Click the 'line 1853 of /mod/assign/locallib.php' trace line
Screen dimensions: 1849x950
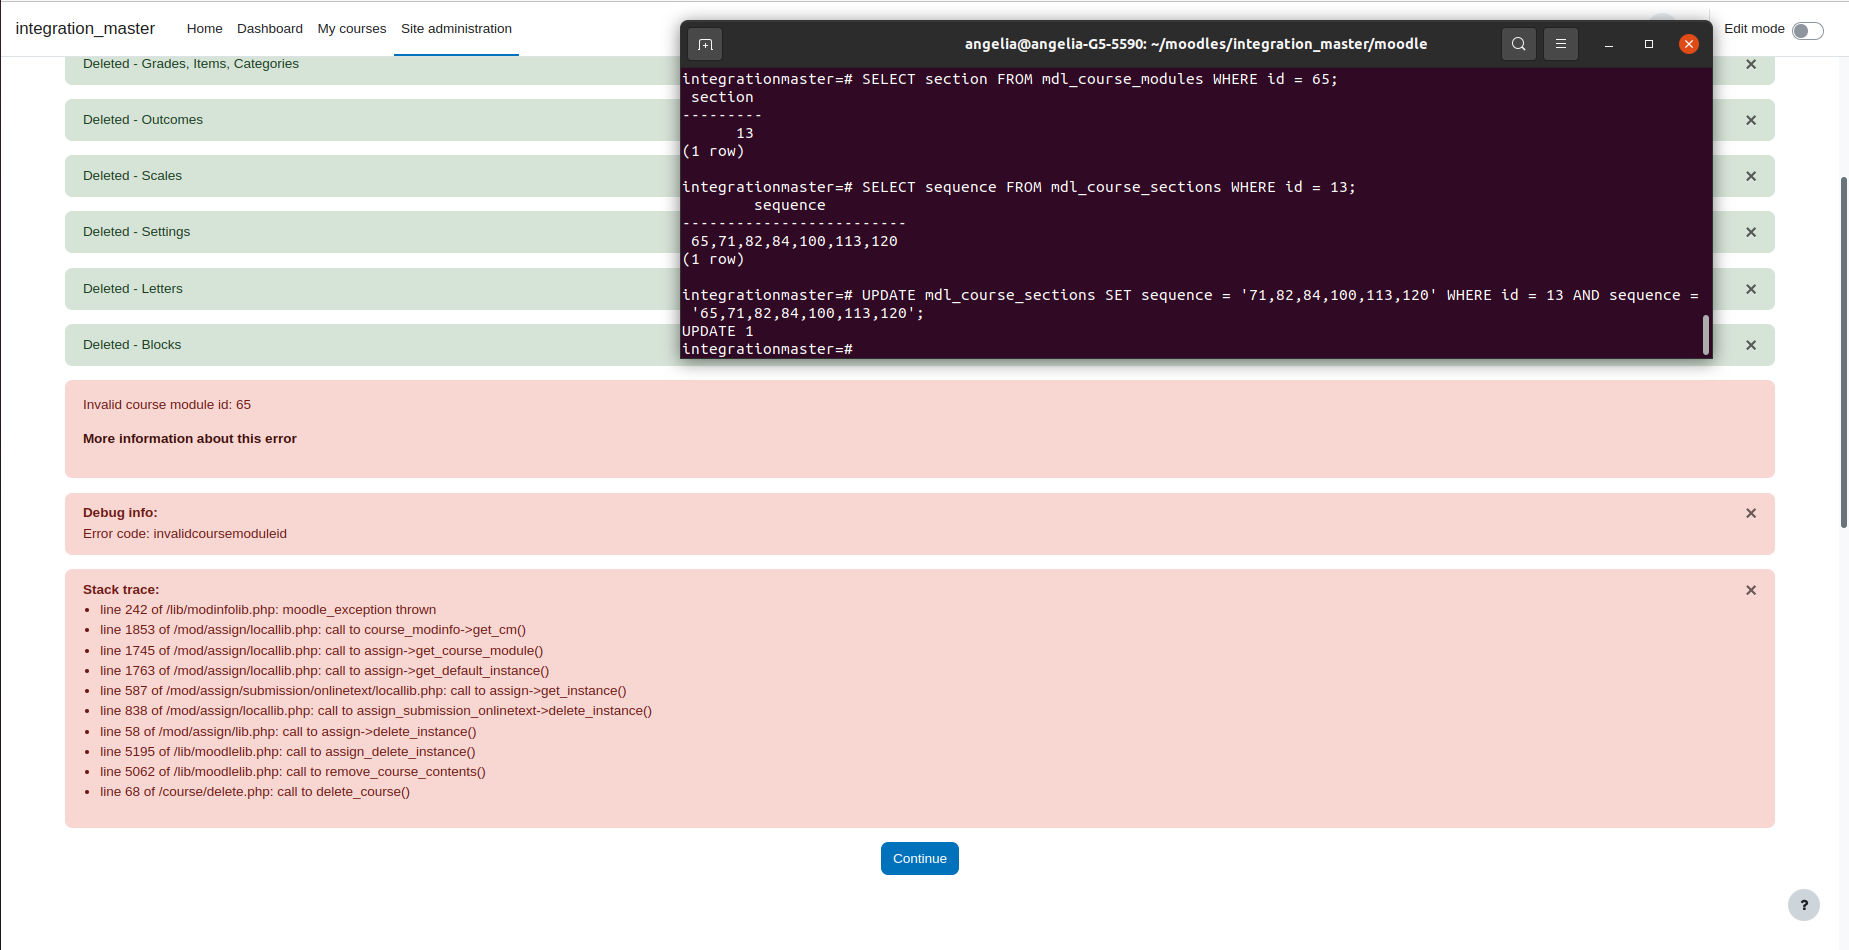(x=313, y=630)
